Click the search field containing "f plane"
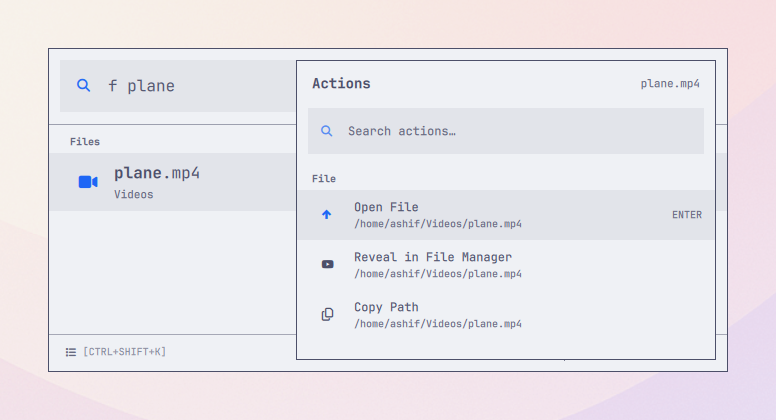 tap(178, 86)
